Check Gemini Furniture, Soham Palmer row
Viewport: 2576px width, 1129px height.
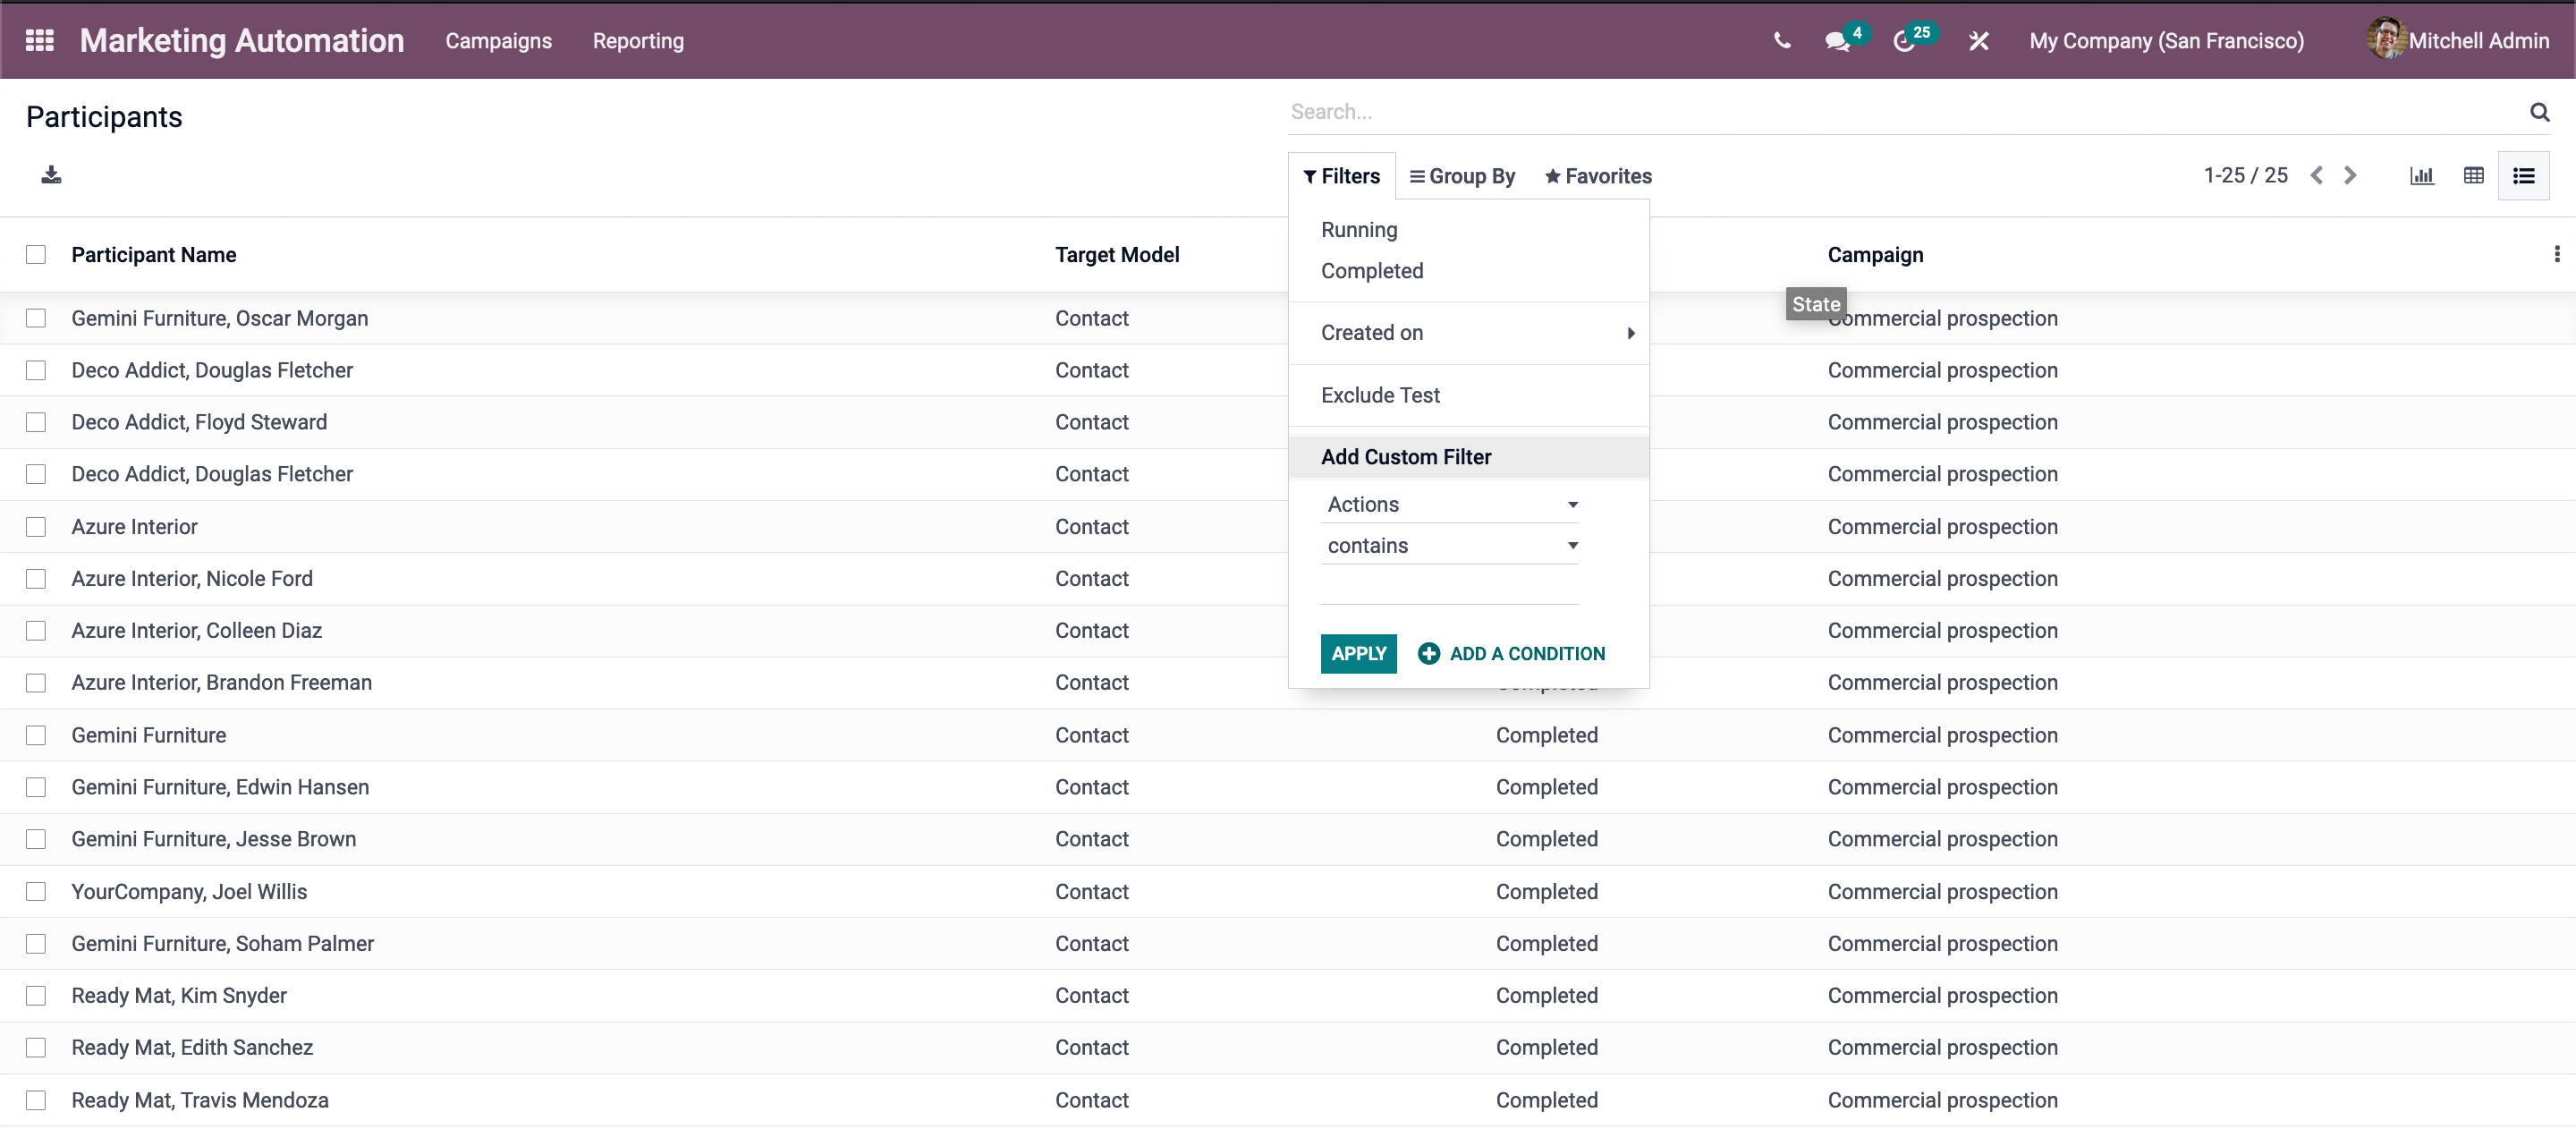[x=36, y=943]
